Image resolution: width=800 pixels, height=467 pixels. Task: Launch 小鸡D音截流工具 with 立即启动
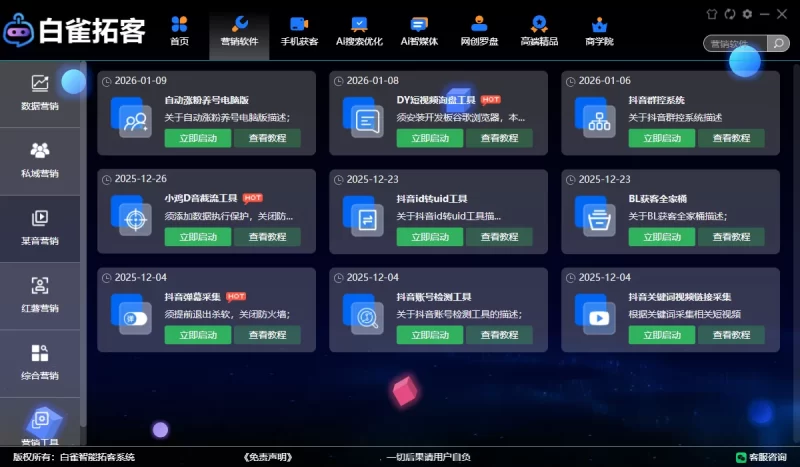(x=198, y=237)
